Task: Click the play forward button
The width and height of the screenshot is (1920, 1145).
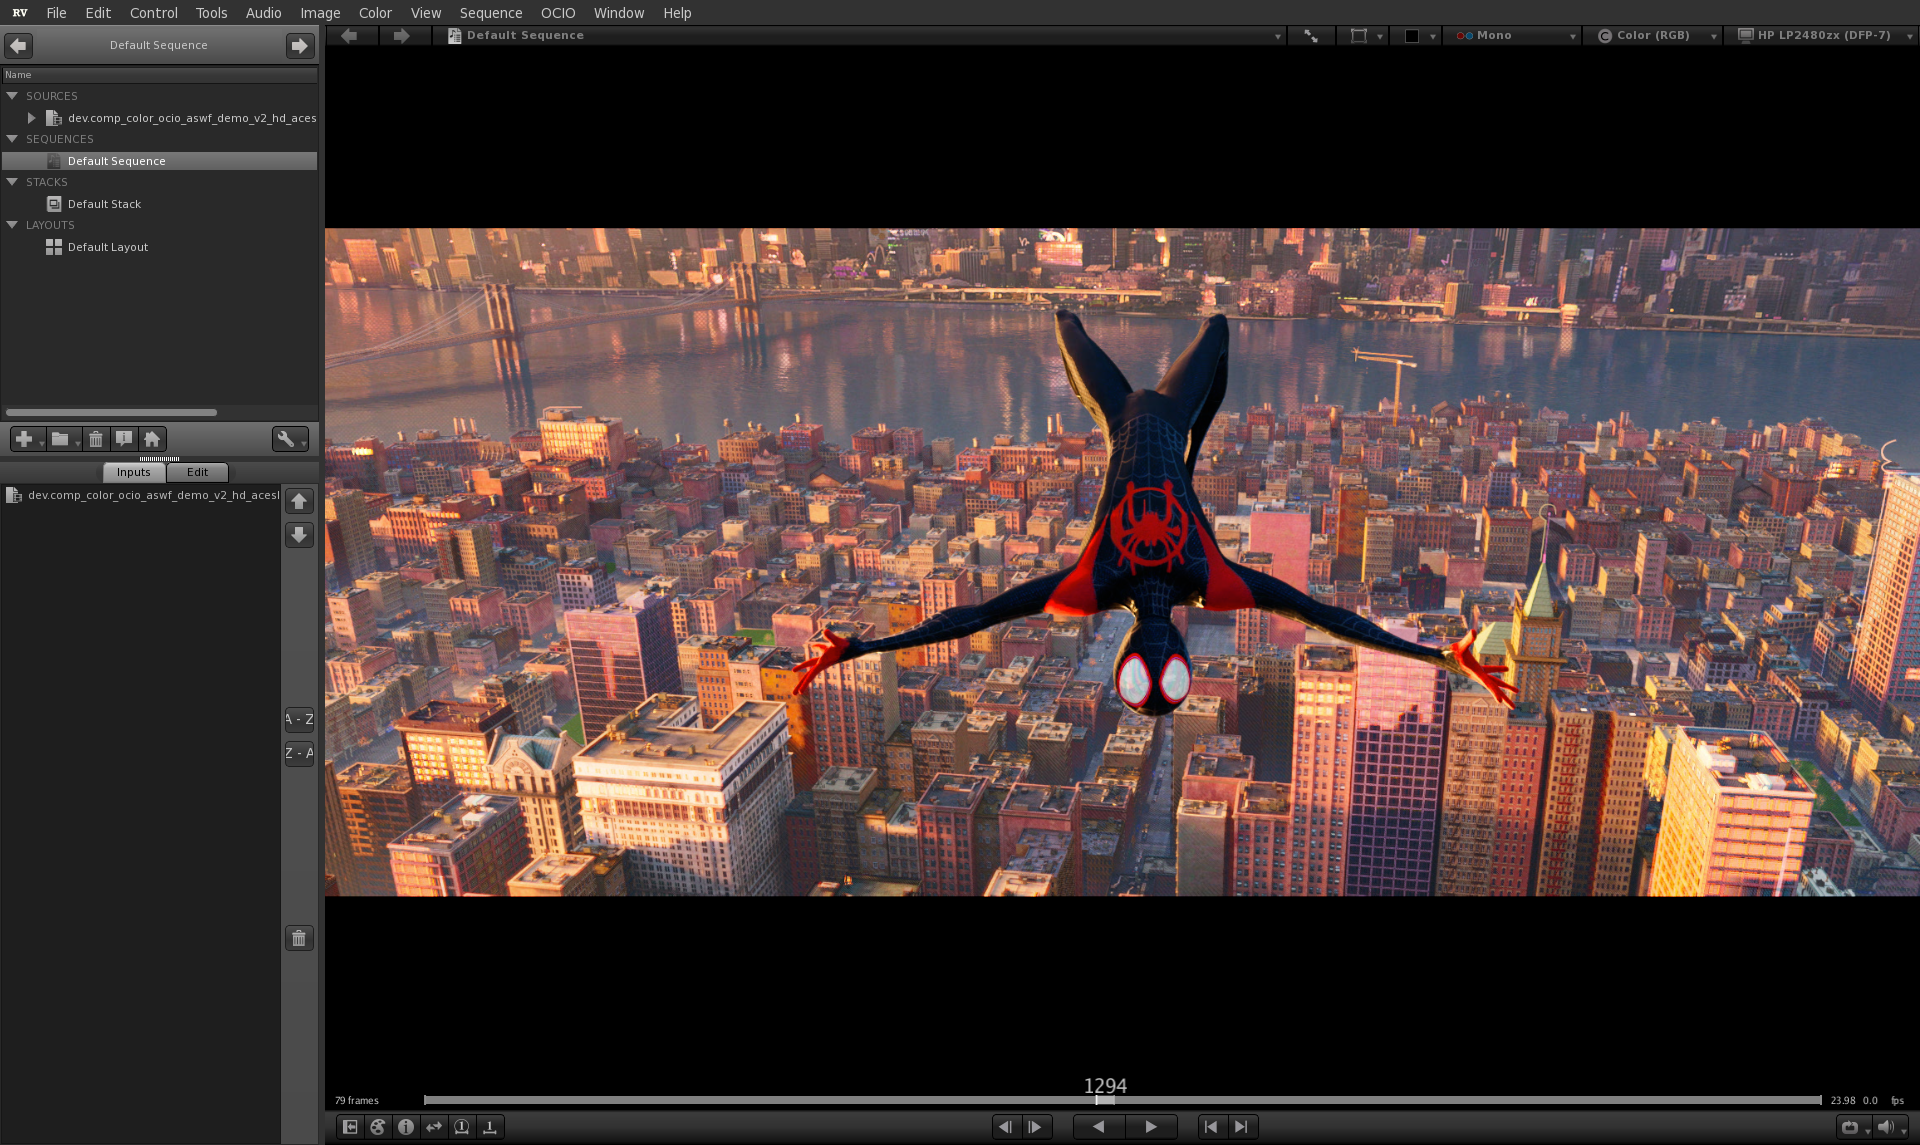Action: 1151,1127
